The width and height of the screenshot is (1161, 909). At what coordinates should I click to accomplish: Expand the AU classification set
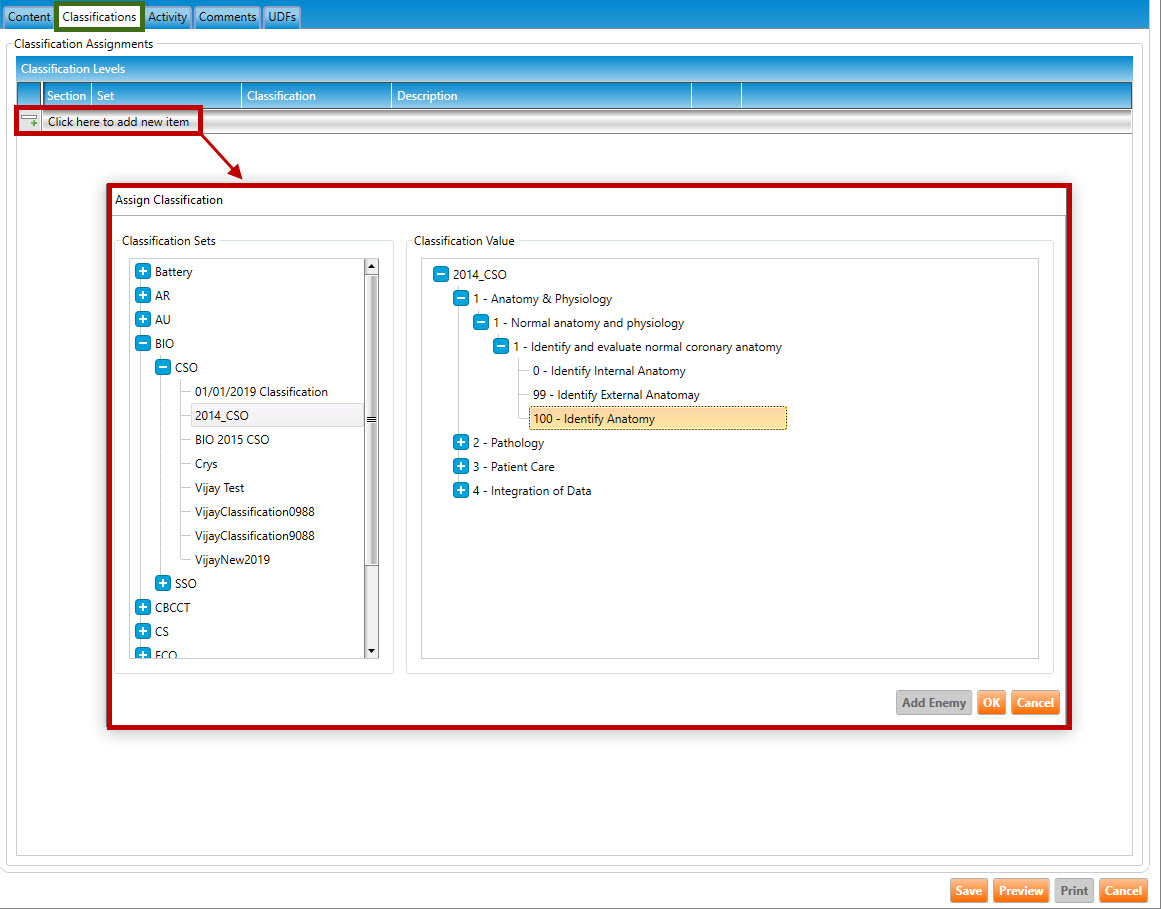[x=143, y=320]
